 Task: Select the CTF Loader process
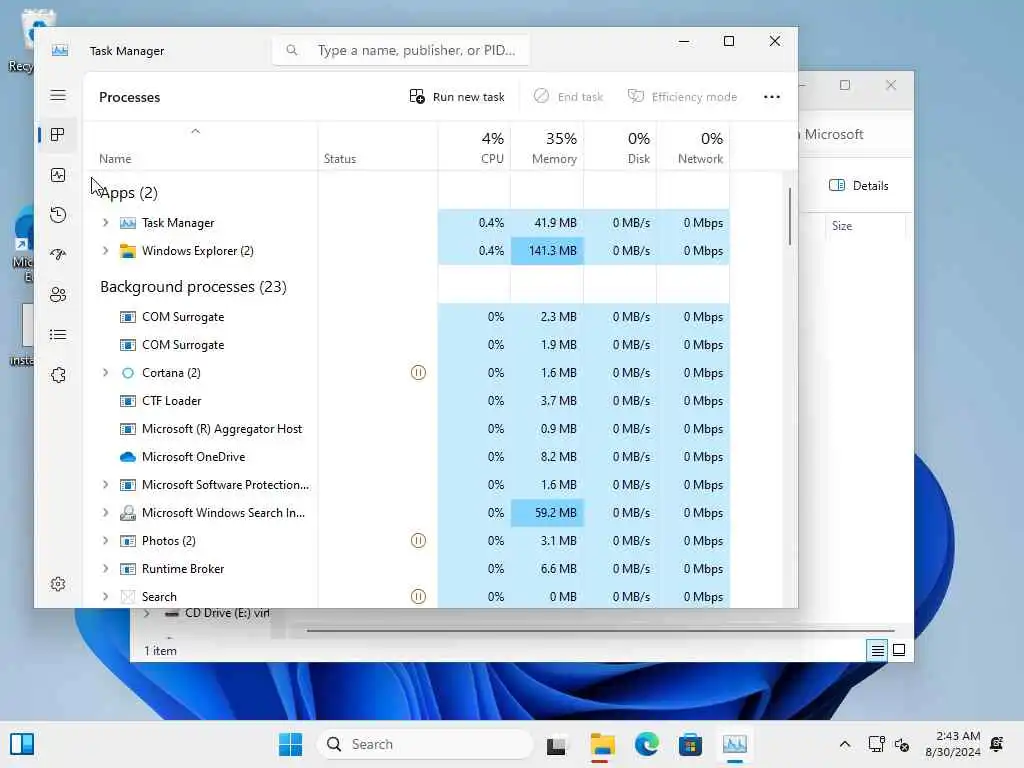407,401
